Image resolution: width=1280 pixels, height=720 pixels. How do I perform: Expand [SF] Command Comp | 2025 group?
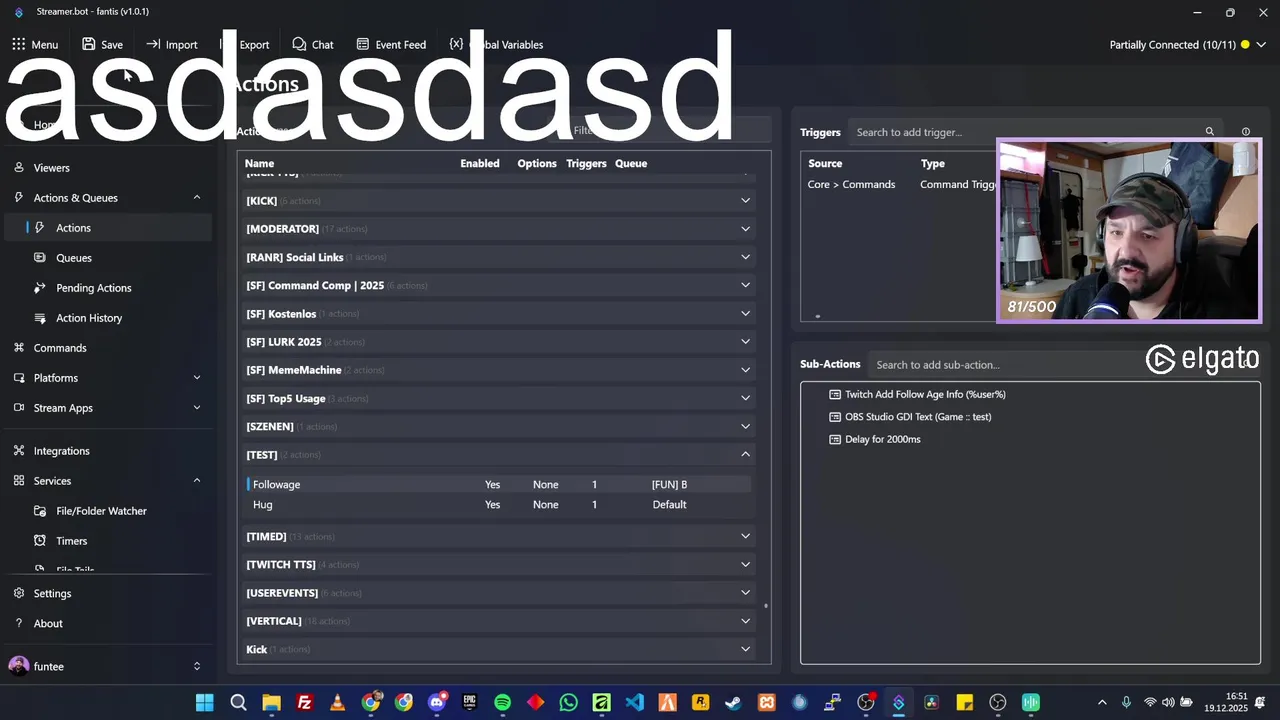pos(745,285)
